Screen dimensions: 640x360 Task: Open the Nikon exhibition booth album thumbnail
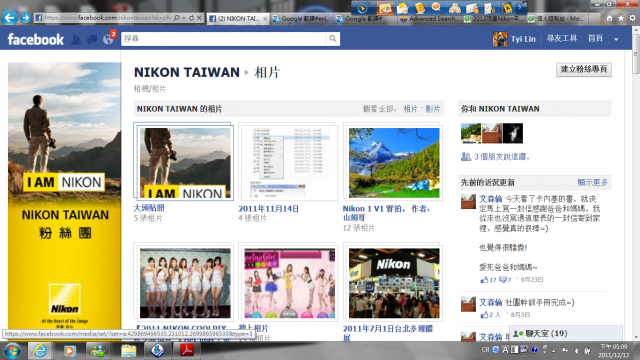[x=394, y=283]
